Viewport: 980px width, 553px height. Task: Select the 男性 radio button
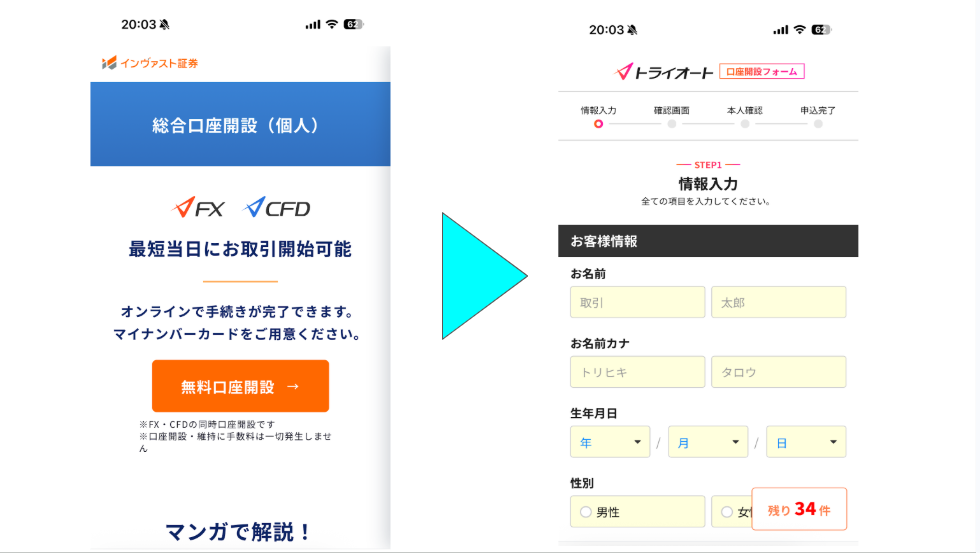pyautogui.click(x=586, y=512)
